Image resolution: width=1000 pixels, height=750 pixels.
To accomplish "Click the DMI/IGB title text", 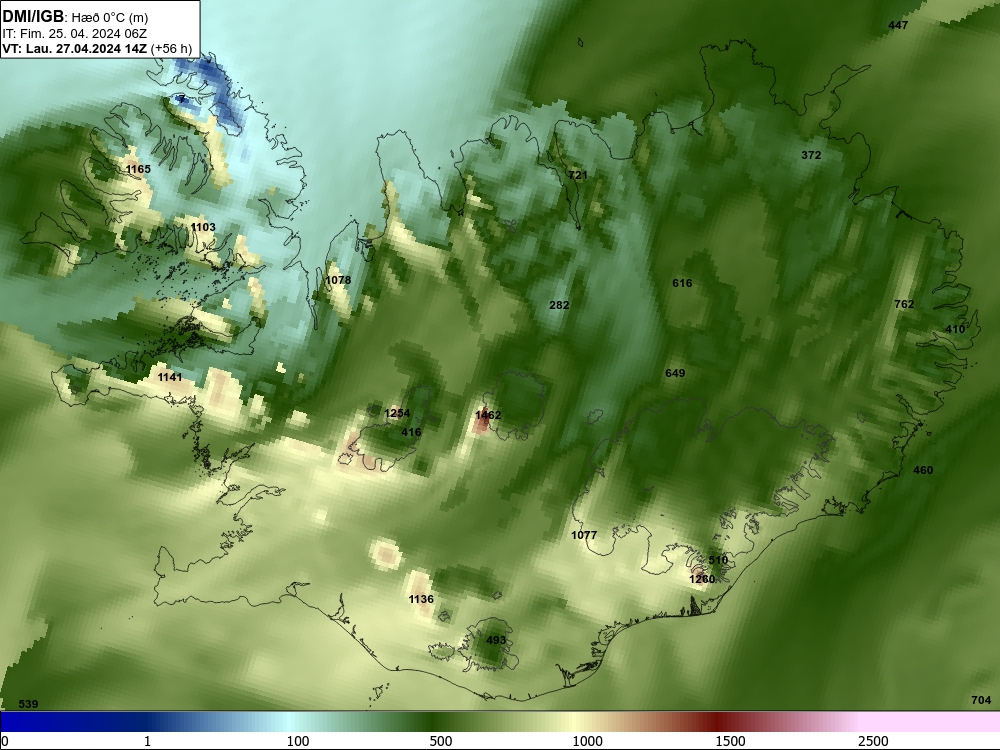I will 33,17.
